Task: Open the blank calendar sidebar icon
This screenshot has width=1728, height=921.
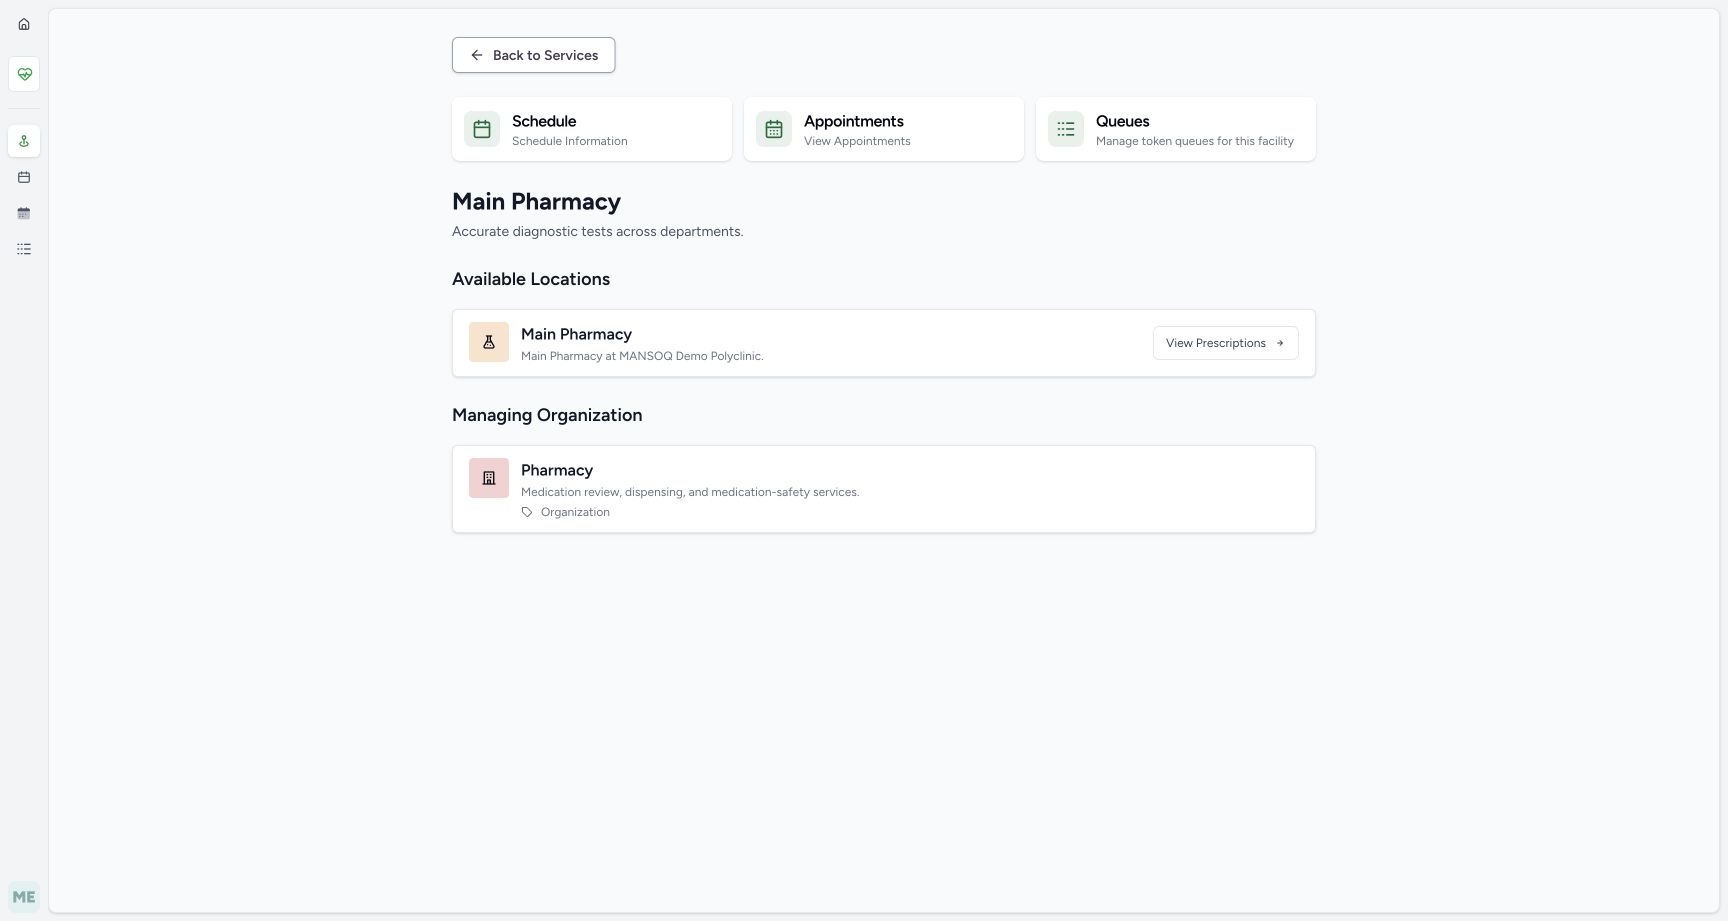Action: 24,177
